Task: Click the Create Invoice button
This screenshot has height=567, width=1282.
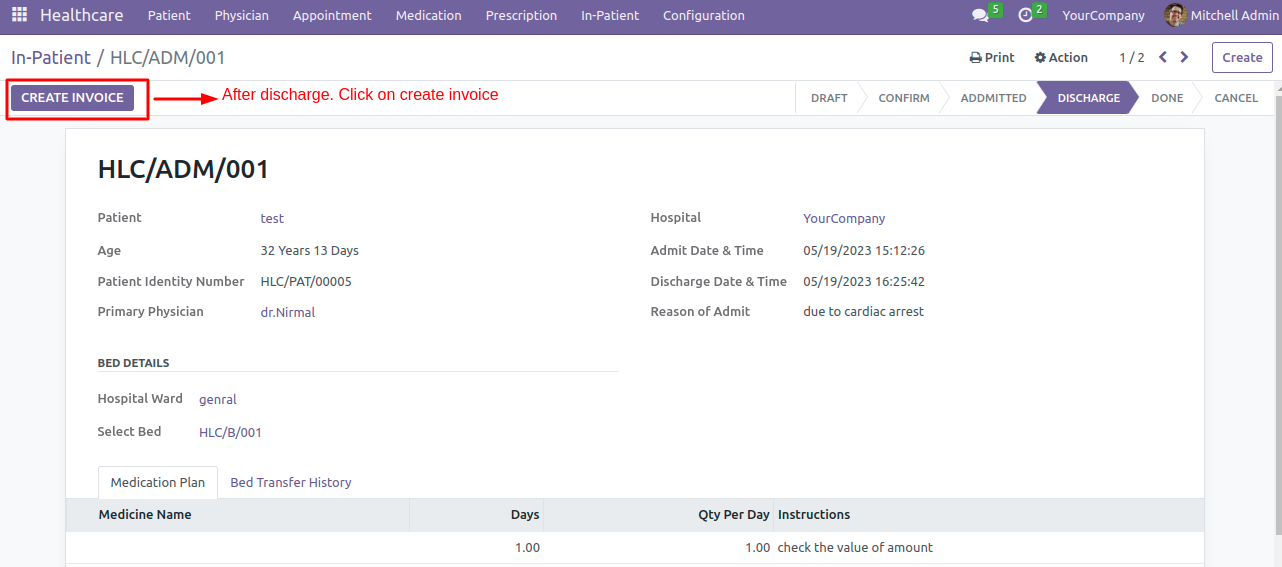Action: pos(72,98)
